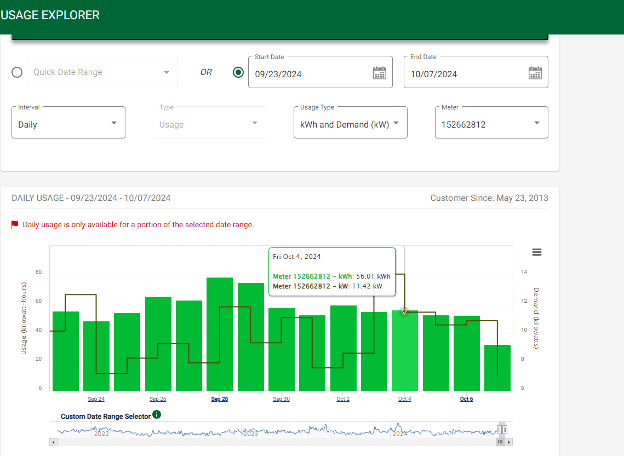Open the Interval dropdown showing Daily
Image resolution: width=624 pixels, height=456 pixels.
tap(68, 123)
